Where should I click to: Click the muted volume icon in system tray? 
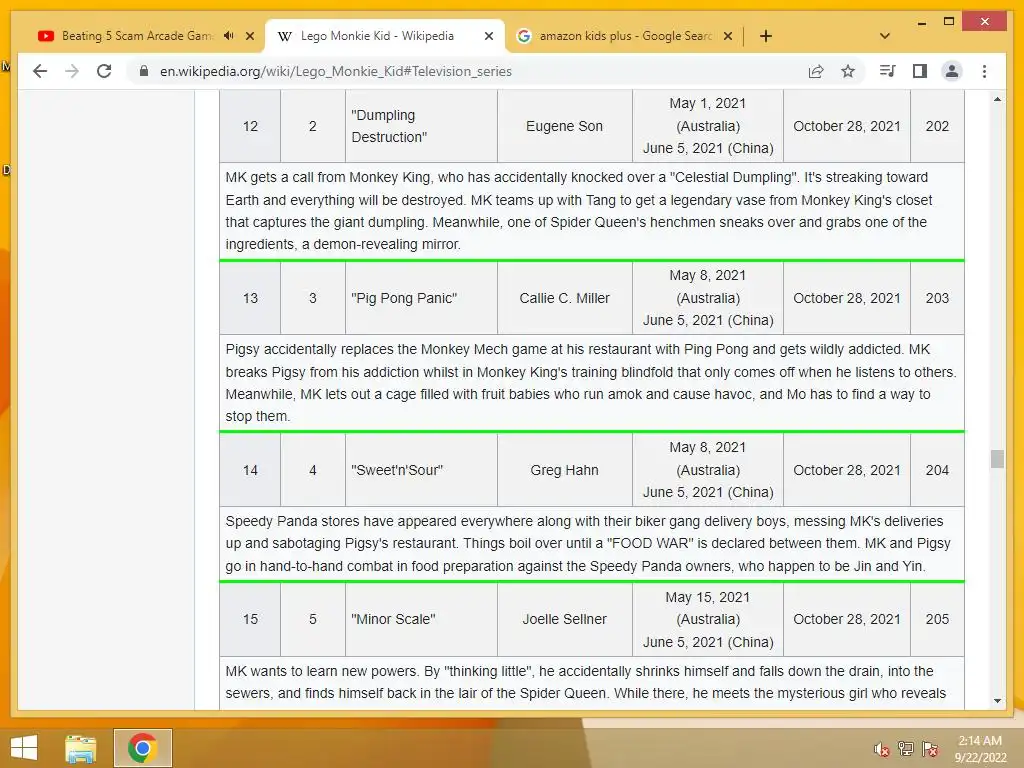coord(882,750)
